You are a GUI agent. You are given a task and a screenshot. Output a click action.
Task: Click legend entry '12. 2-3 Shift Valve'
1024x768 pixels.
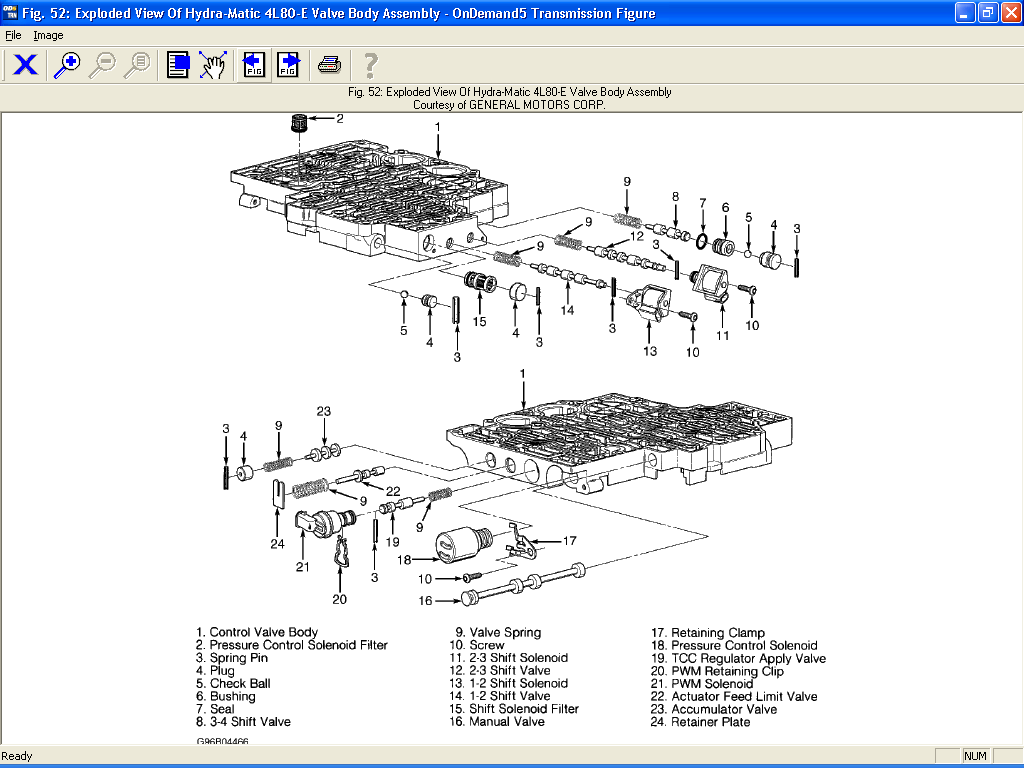[500, 671]
